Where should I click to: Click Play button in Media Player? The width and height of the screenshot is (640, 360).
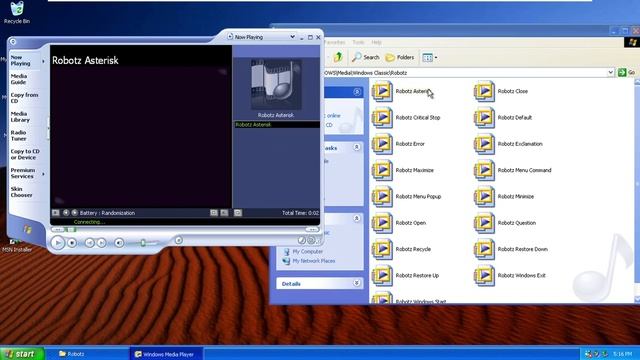[x=58, y=243]
